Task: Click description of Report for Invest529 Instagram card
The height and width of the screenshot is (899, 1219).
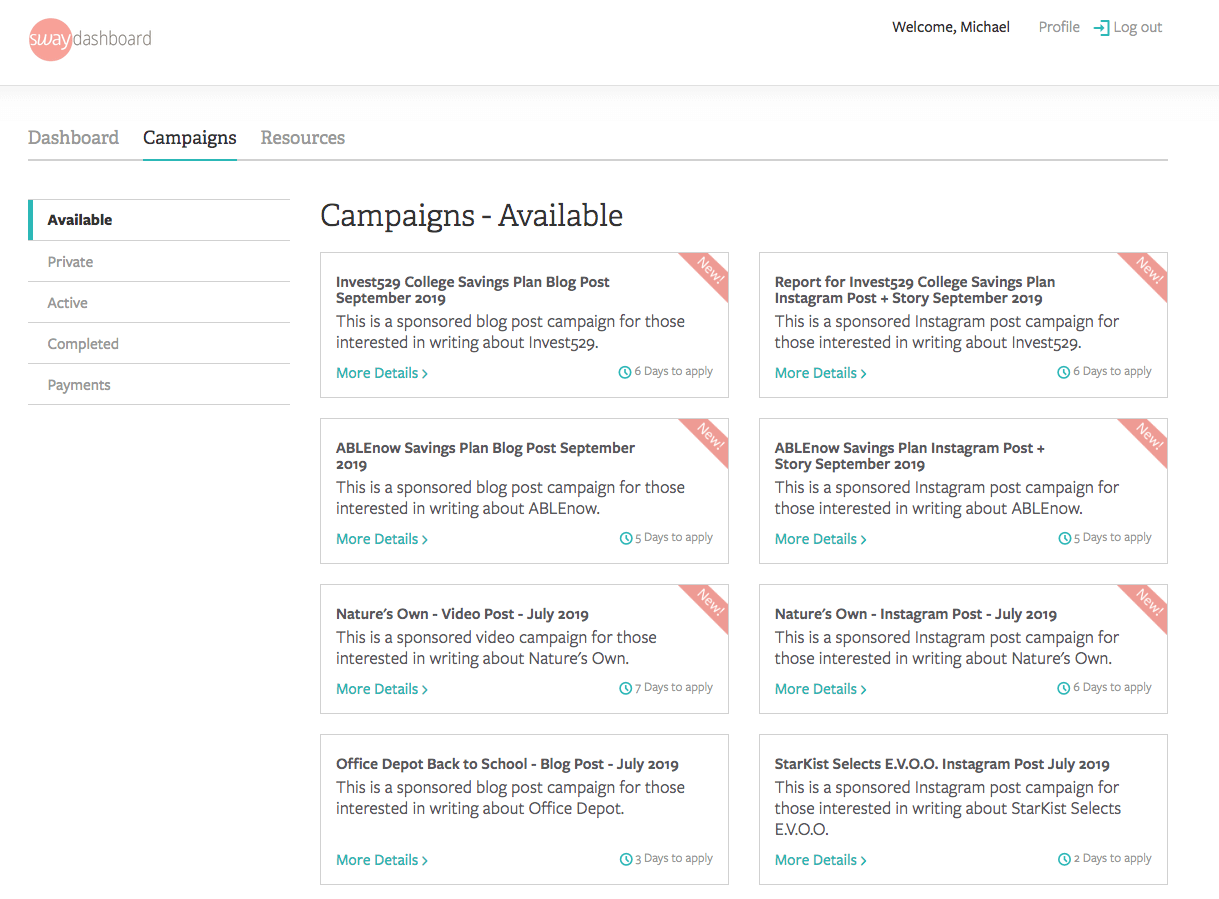Action: pos(947,332)
